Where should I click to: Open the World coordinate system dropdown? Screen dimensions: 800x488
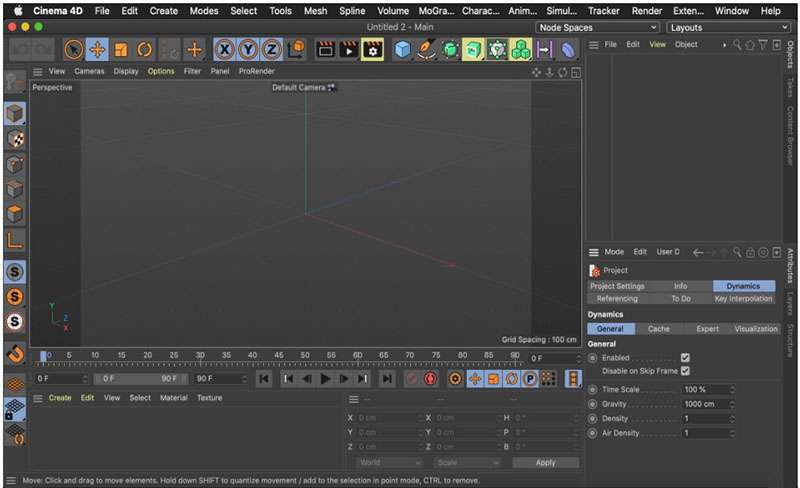pyautogui.click(x=389, y=463)
